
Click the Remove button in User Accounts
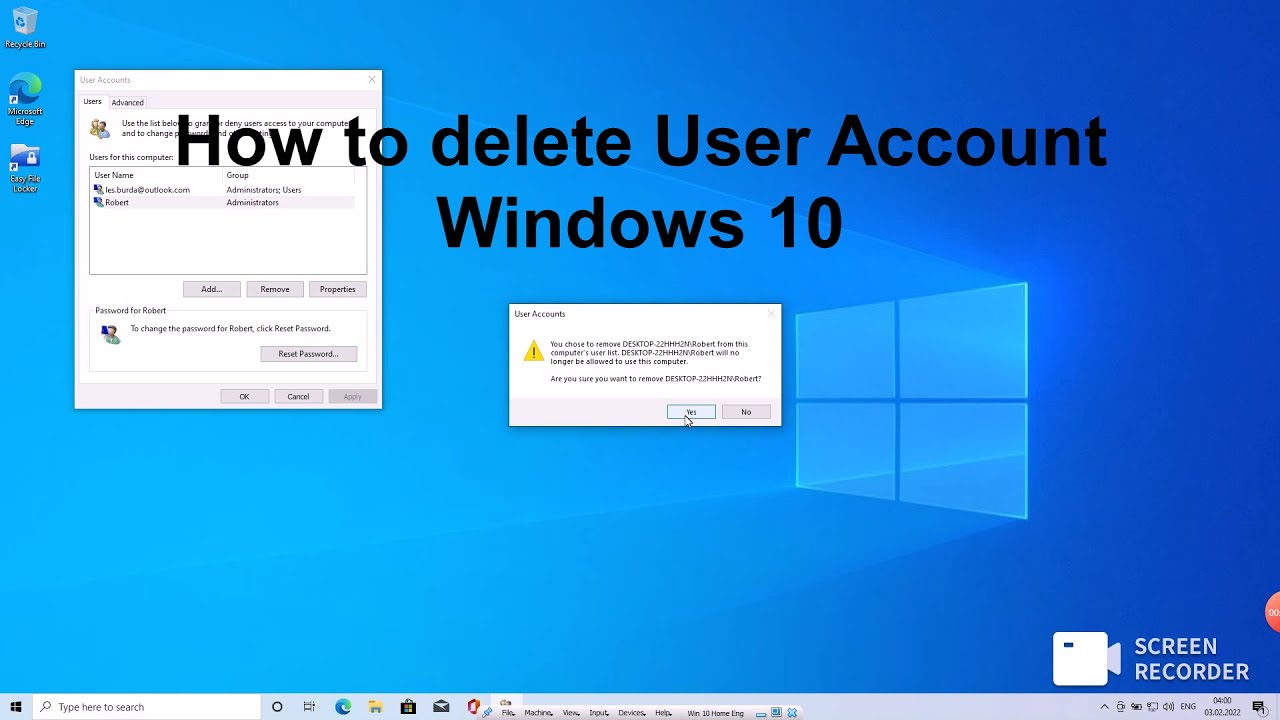[275, 289]
